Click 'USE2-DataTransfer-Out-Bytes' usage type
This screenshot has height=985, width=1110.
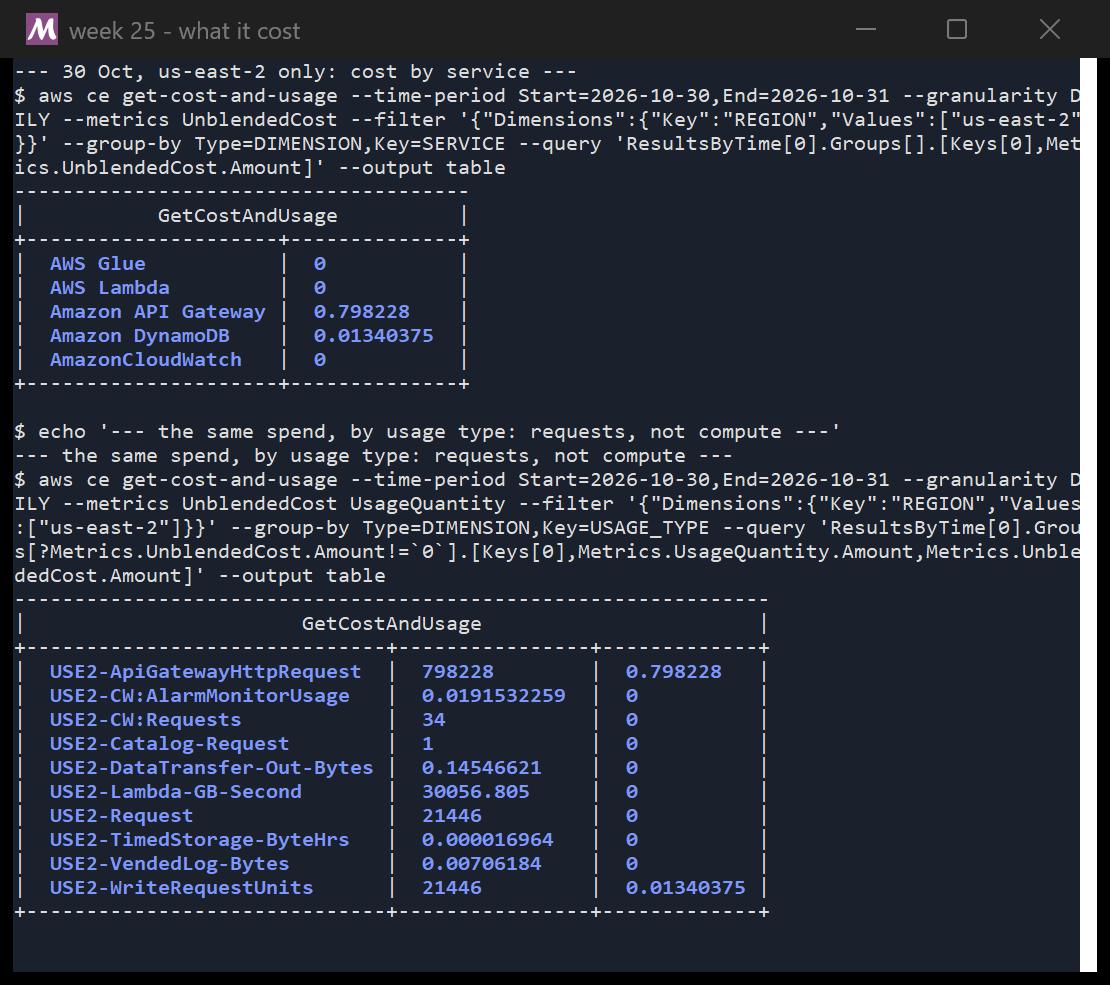[x=211, y=768]
